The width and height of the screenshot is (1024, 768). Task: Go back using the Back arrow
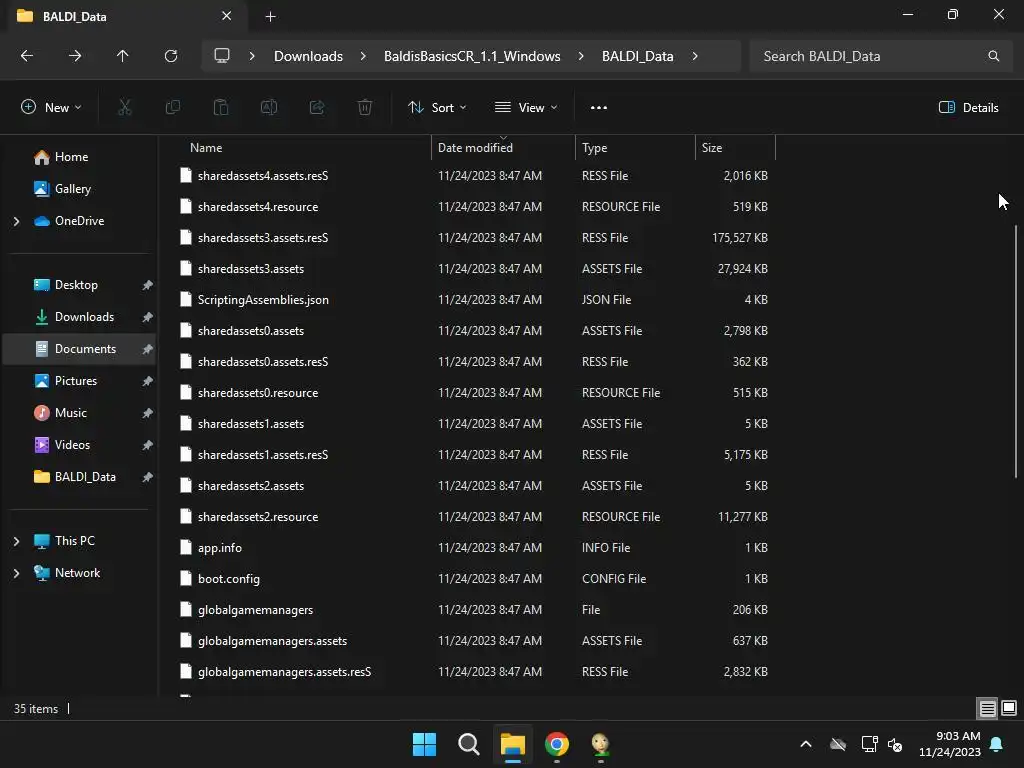[27, 56]
